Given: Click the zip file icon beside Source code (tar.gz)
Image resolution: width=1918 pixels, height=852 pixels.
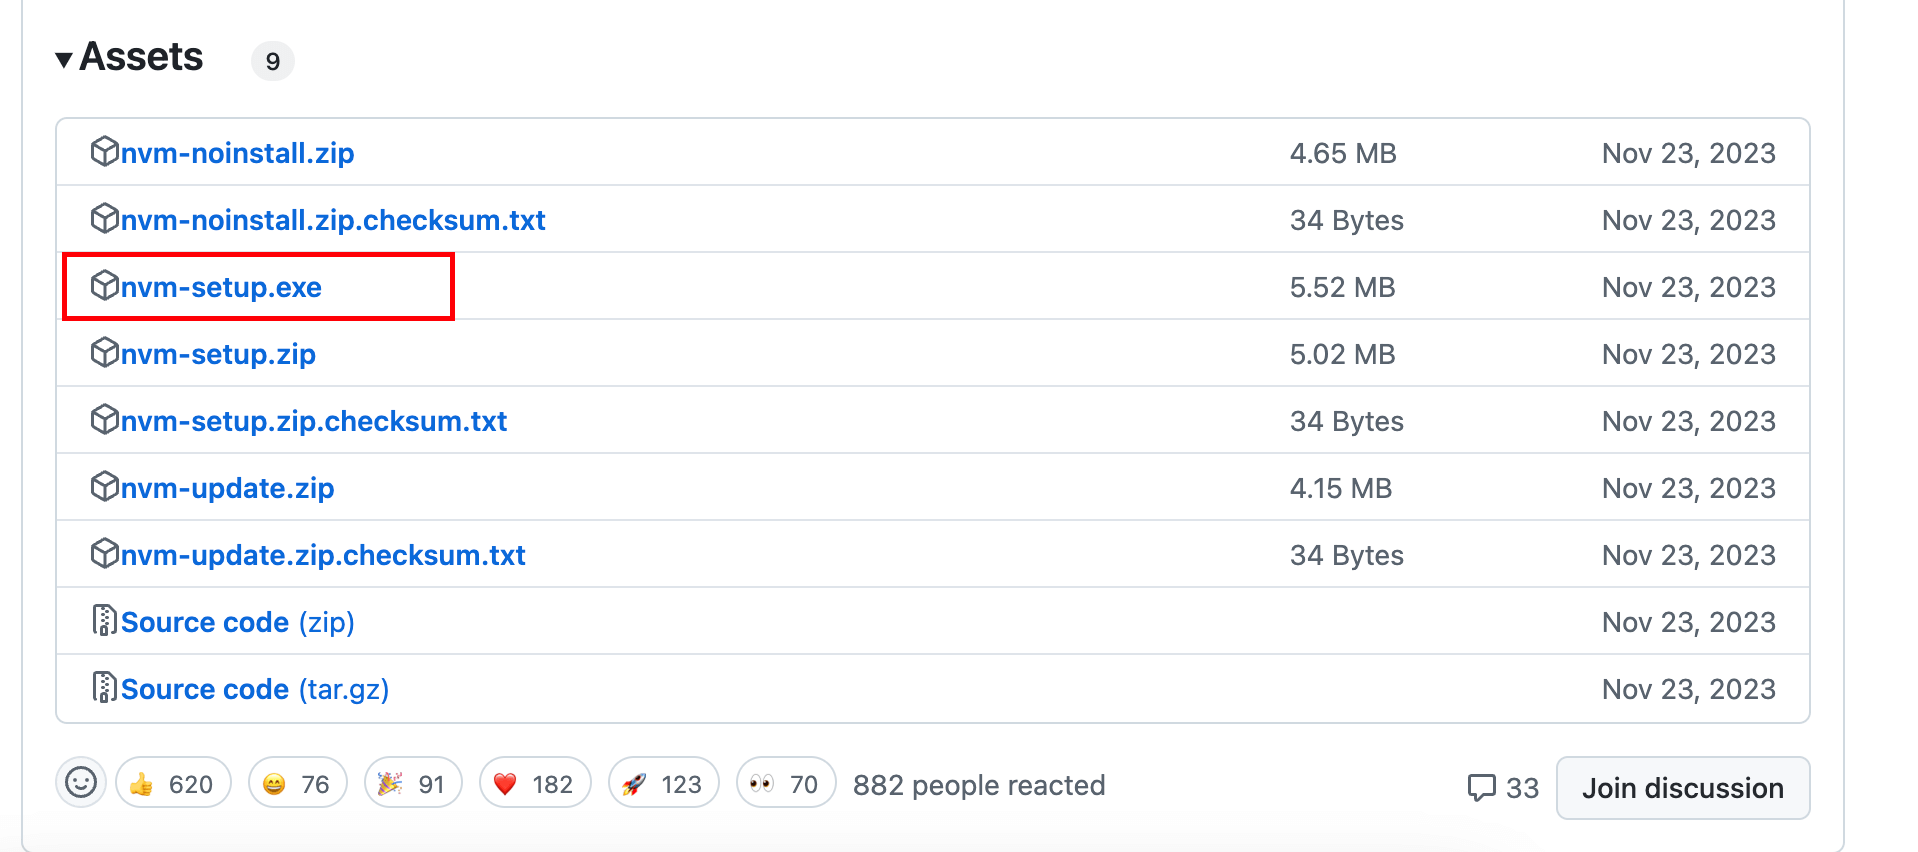Looking at the screenshot, I should pos(104,687).
